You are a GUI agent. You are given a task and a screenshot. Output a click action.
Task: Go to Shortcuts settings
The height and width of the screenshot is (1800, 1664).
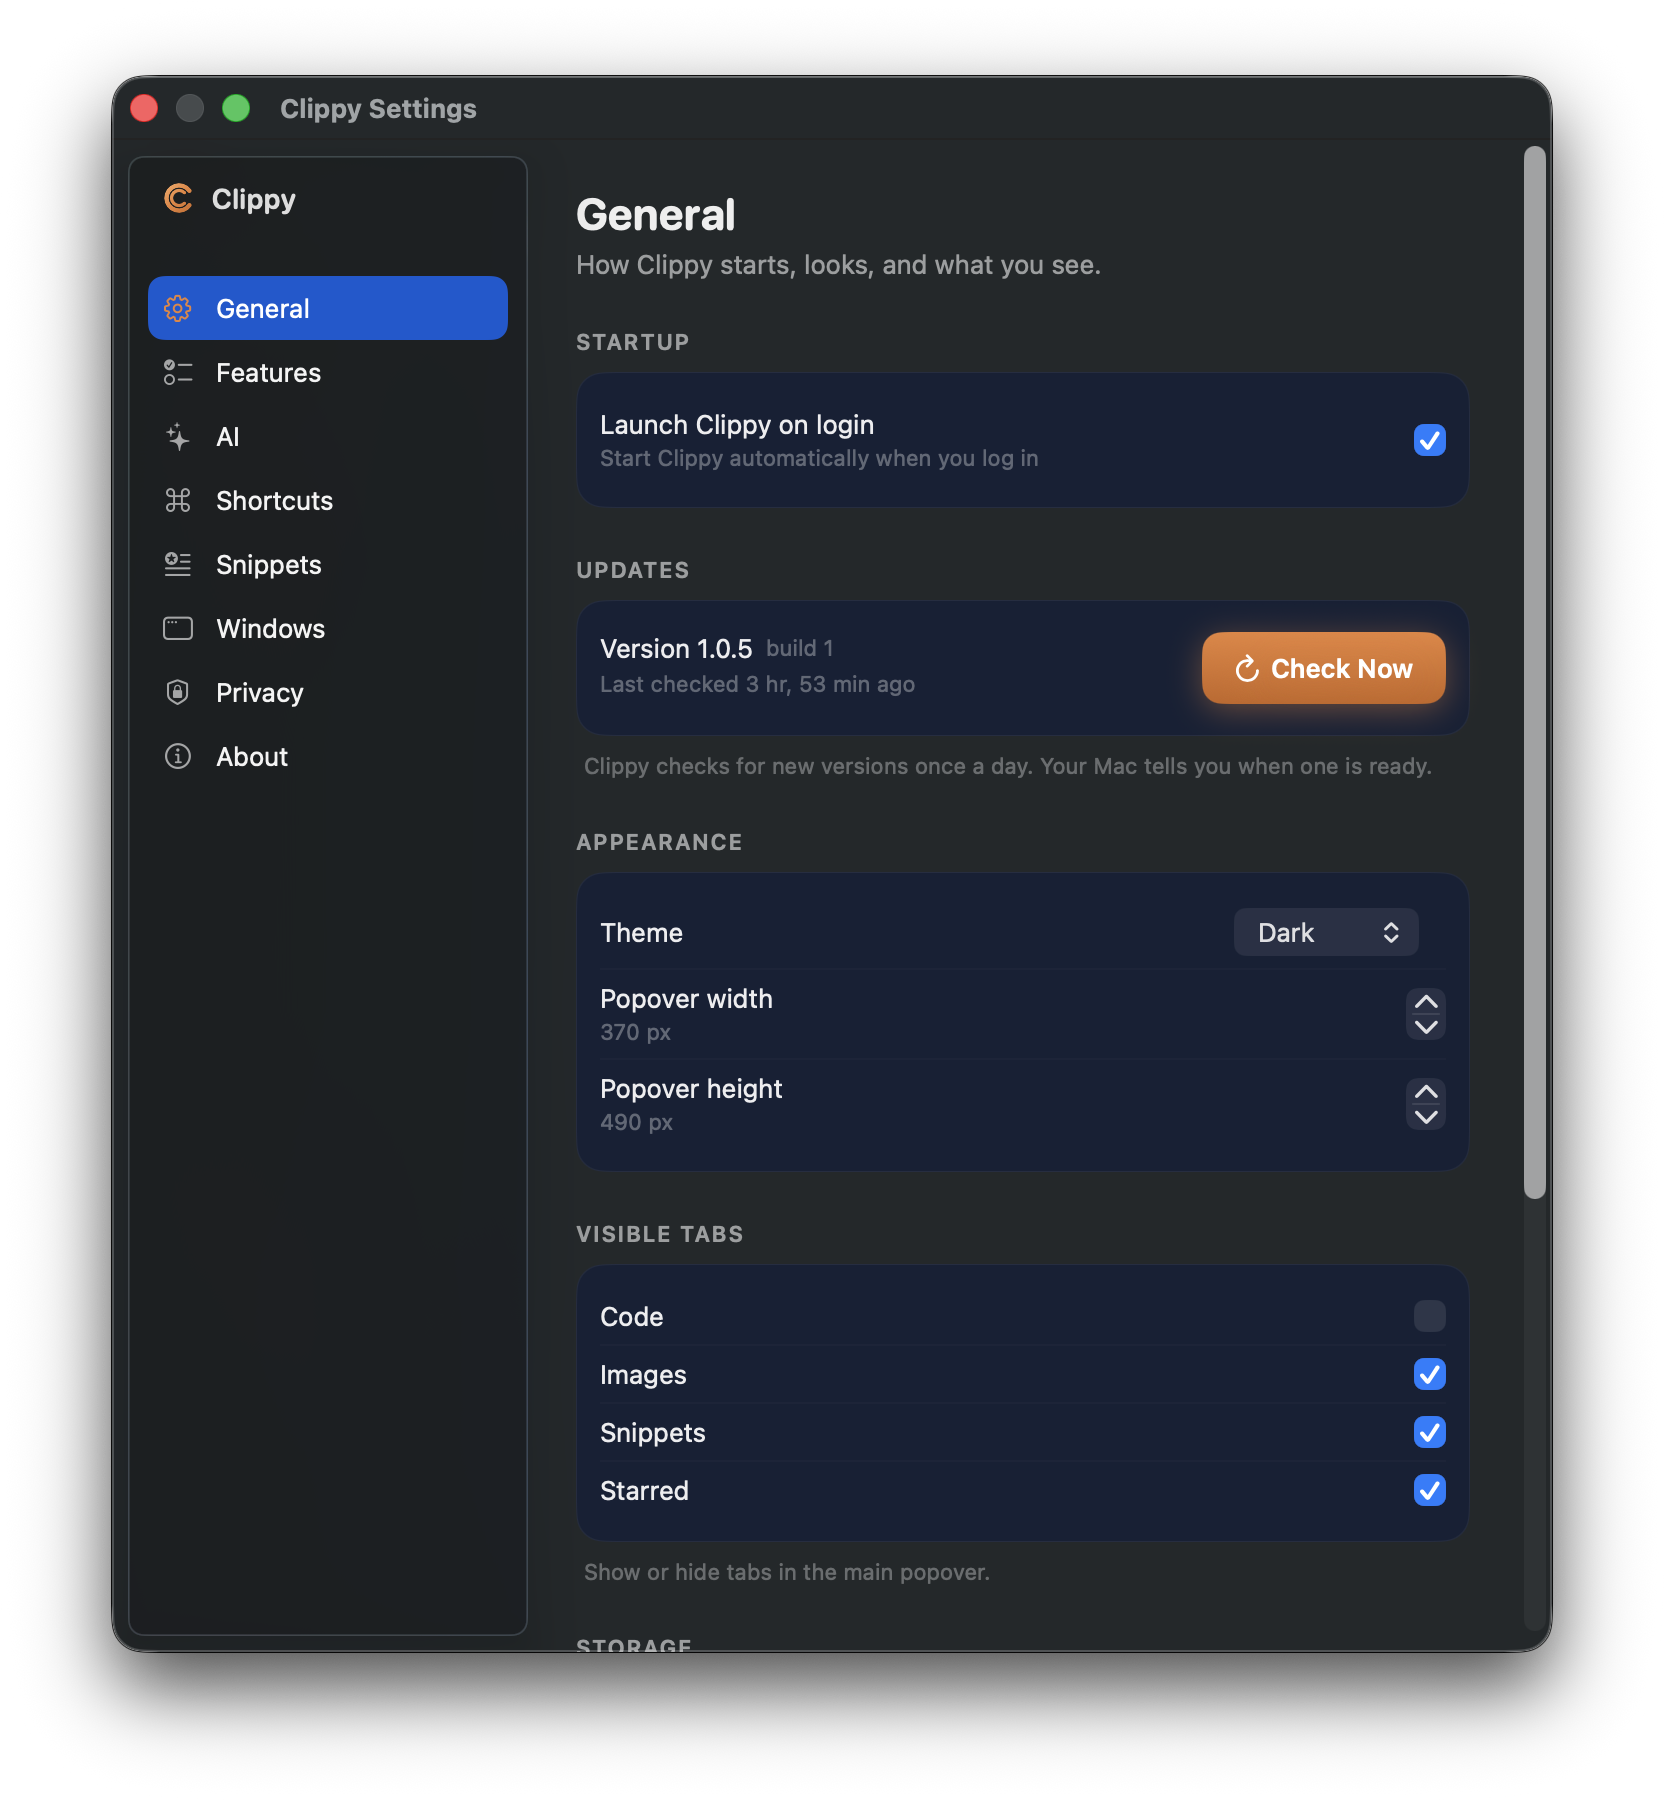point(328,500)
